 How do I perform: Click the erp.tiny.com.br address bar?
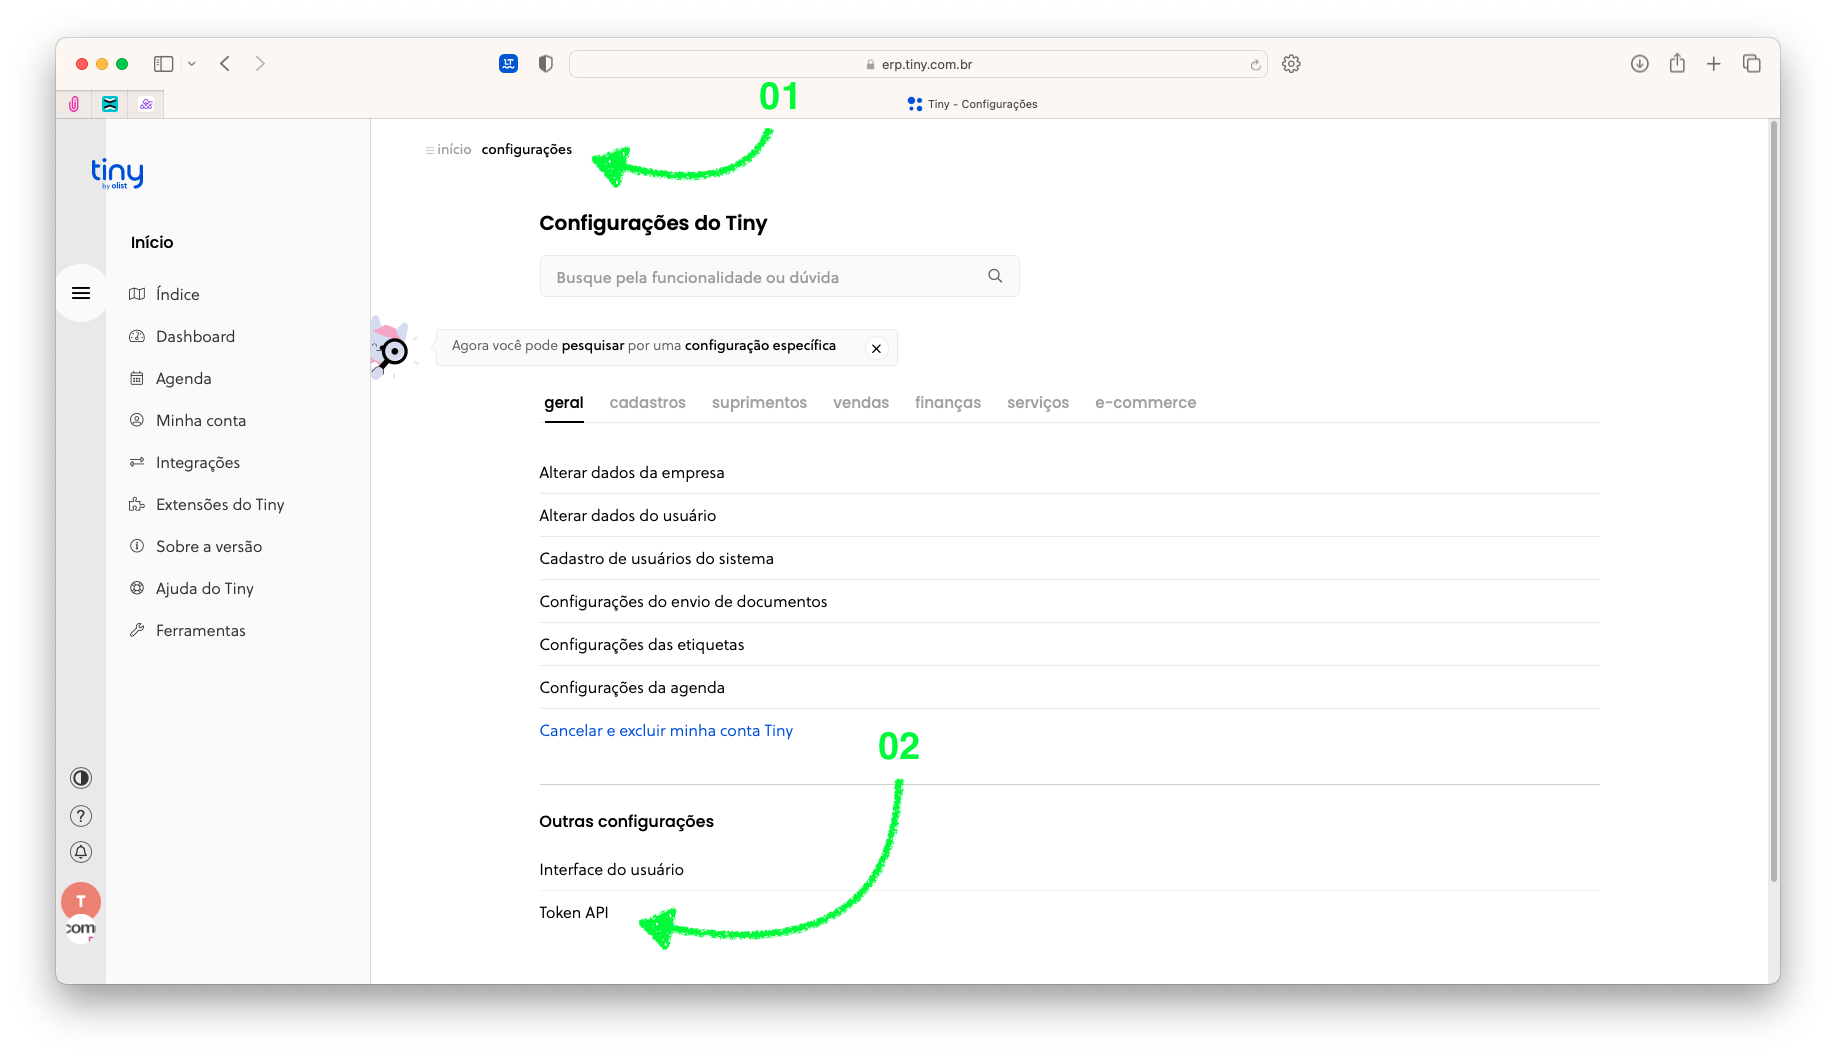[x=918, y=64]
